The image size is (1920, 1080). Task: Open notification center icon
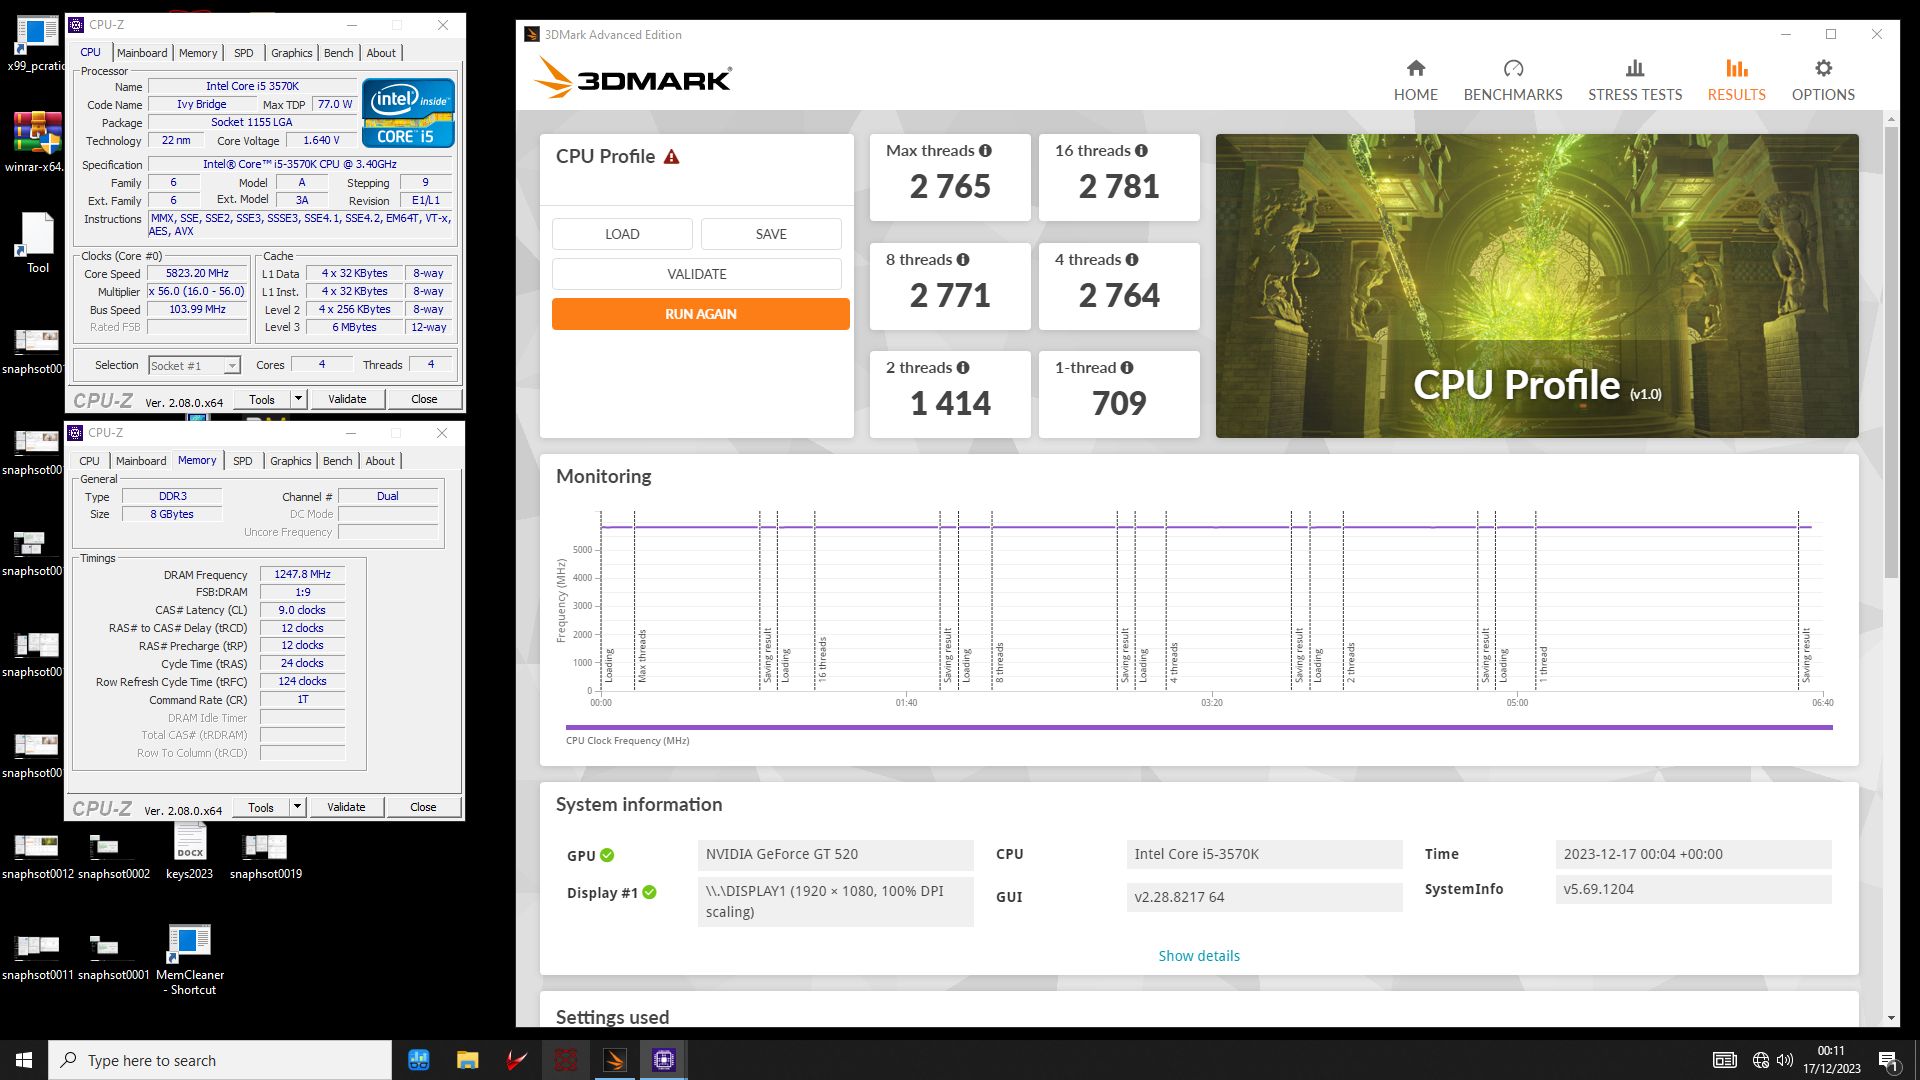coord(1888,1060)
